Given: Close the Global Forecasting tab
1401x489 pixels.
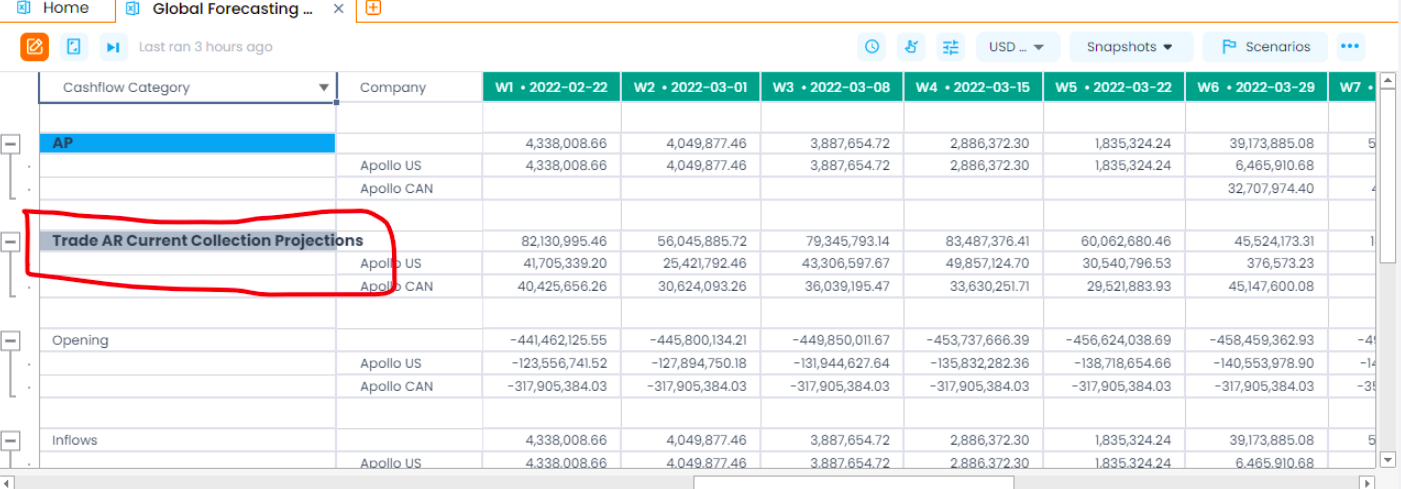Looking at the screenshot, I should 339,9.
